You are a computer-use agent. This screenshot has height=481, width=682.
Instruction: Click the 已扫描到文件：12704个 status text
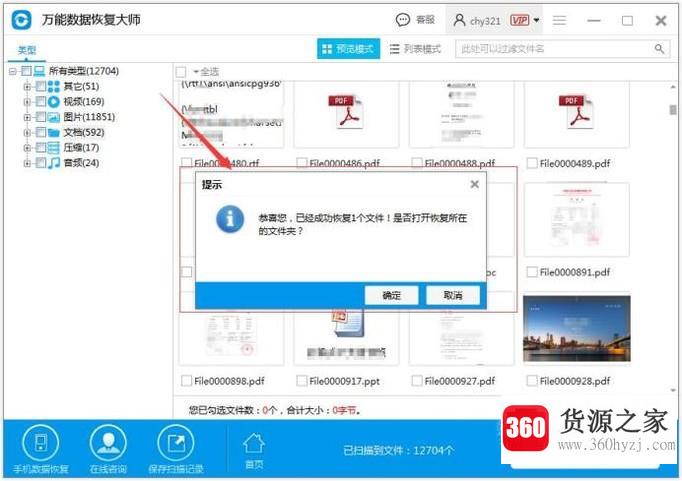[398, 450]
